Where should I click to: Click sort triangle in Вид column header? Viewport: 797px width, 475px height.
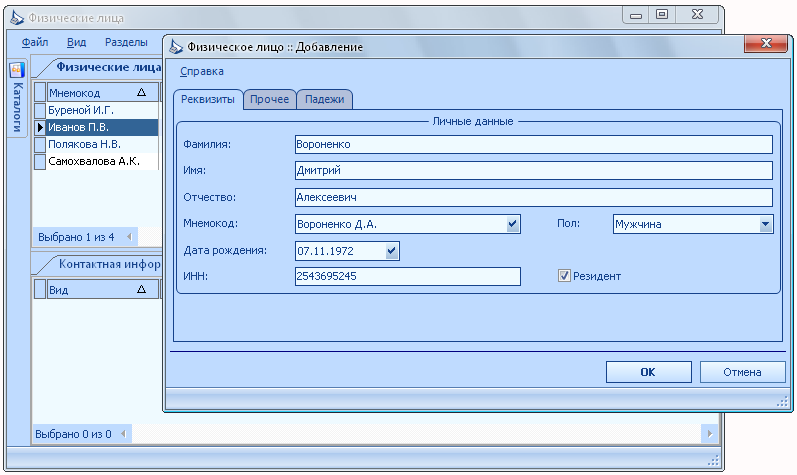click(x=141, y=289)
